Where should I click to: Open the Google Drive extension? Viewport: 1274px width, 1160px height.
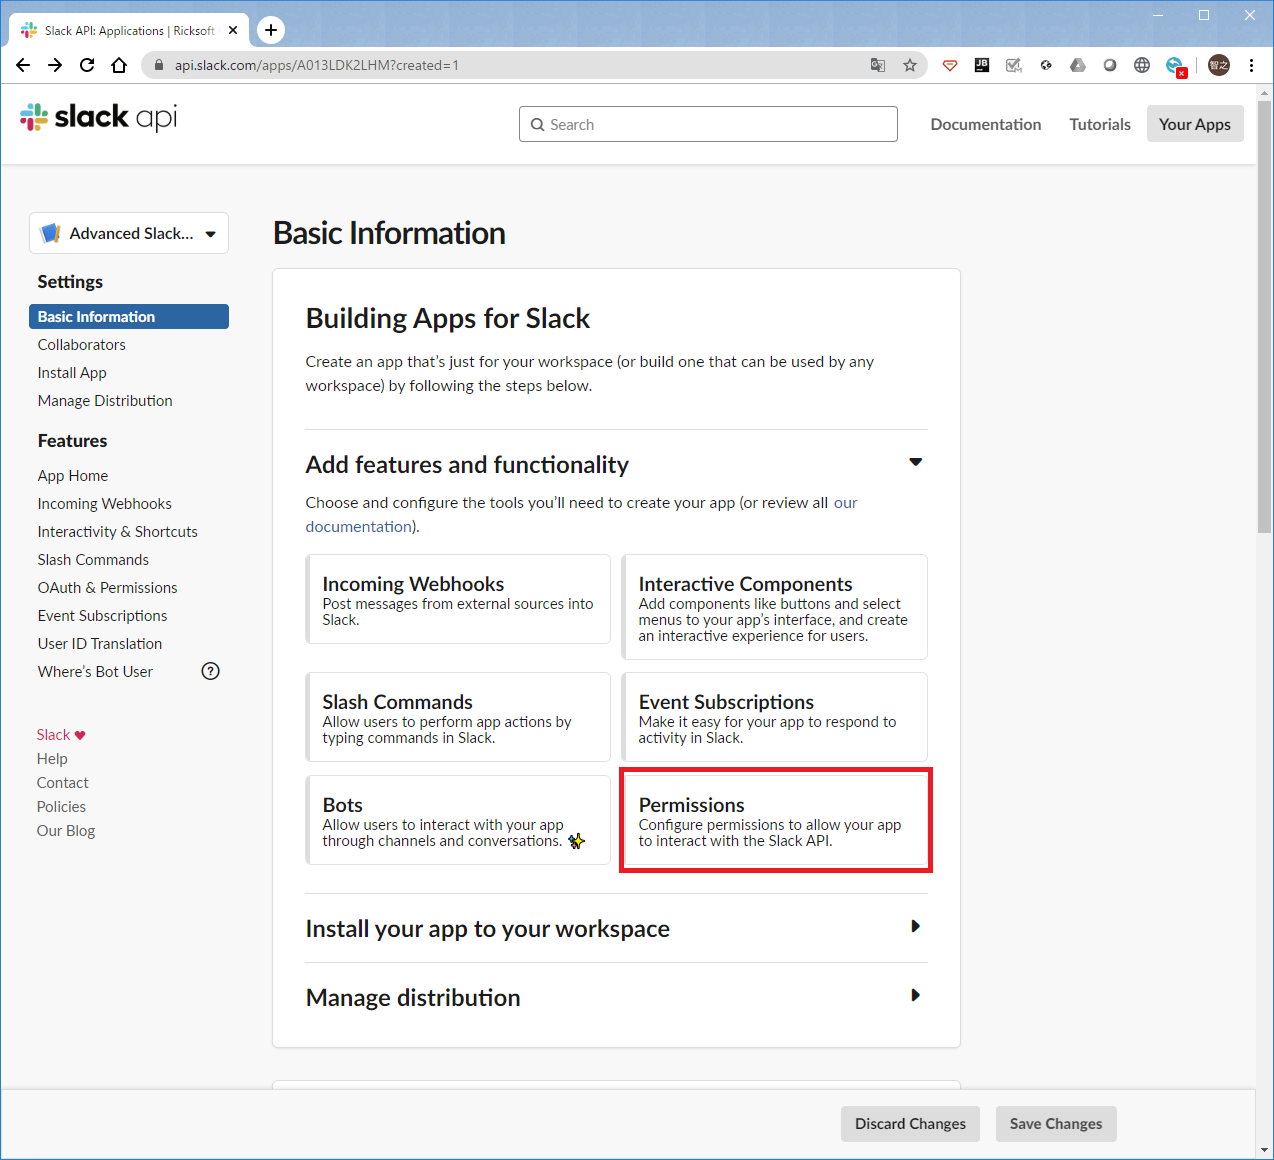(1078, 65)
